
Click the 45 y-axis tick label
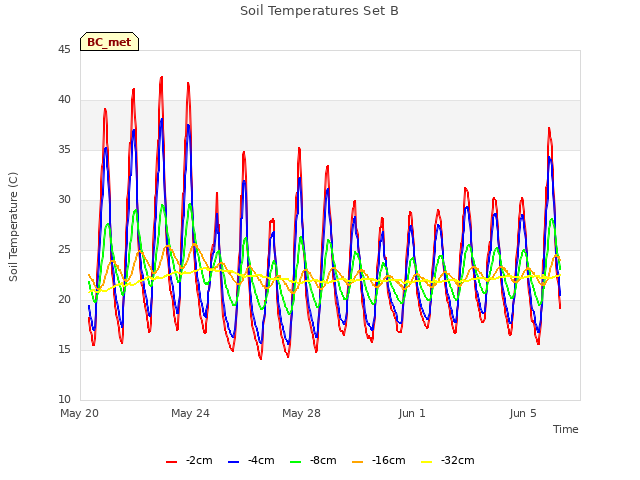click(x=64, y=50)
